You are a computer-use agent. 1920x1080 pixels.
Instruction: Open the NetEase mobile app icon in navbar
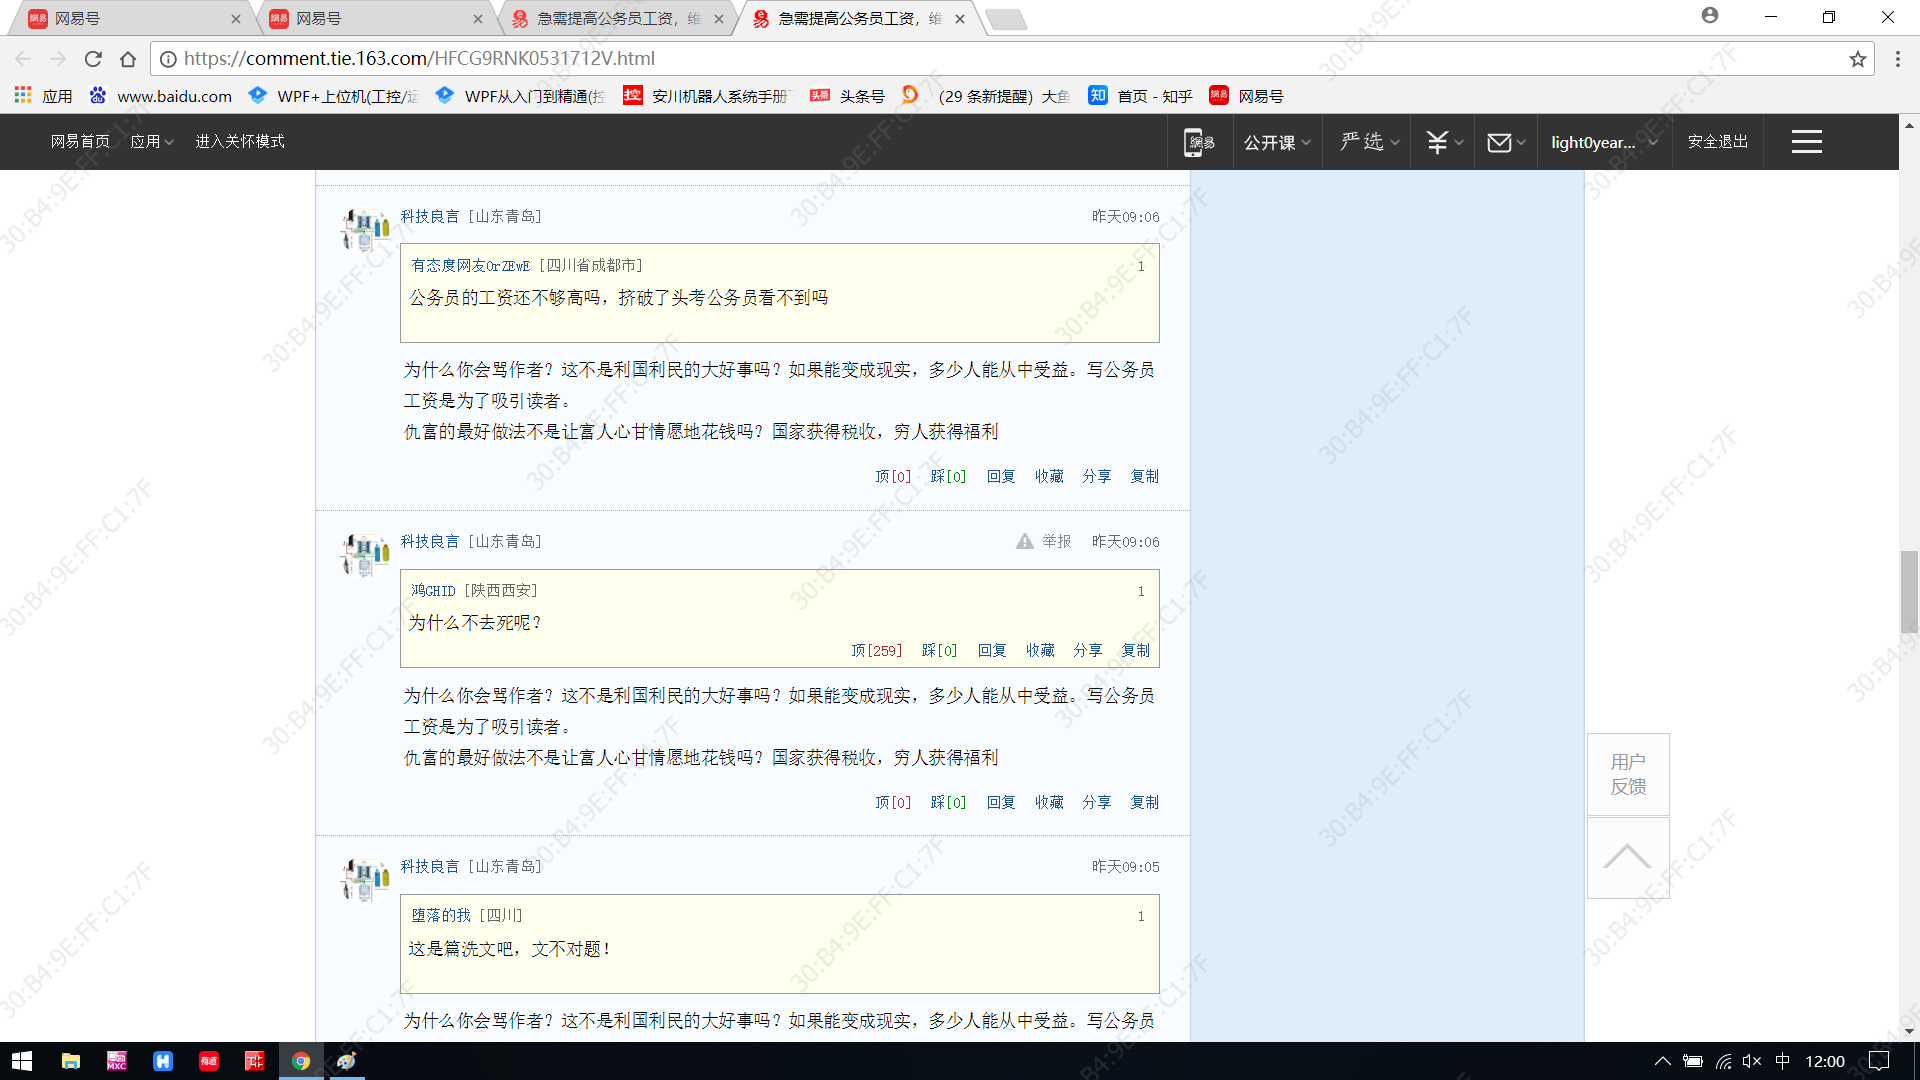(x=1197, y=141)
